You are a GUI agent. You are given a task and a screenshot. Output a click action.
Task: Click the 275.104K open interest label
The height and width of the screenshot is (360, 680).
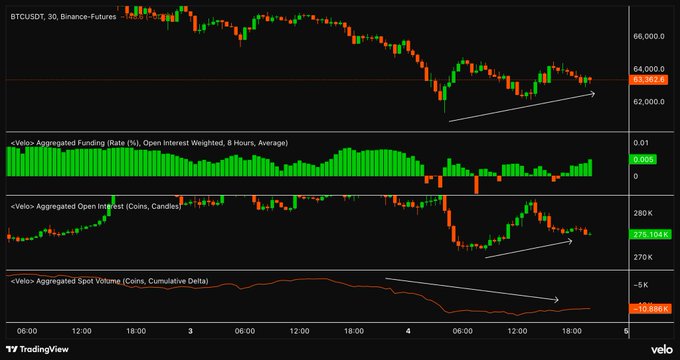650,235
